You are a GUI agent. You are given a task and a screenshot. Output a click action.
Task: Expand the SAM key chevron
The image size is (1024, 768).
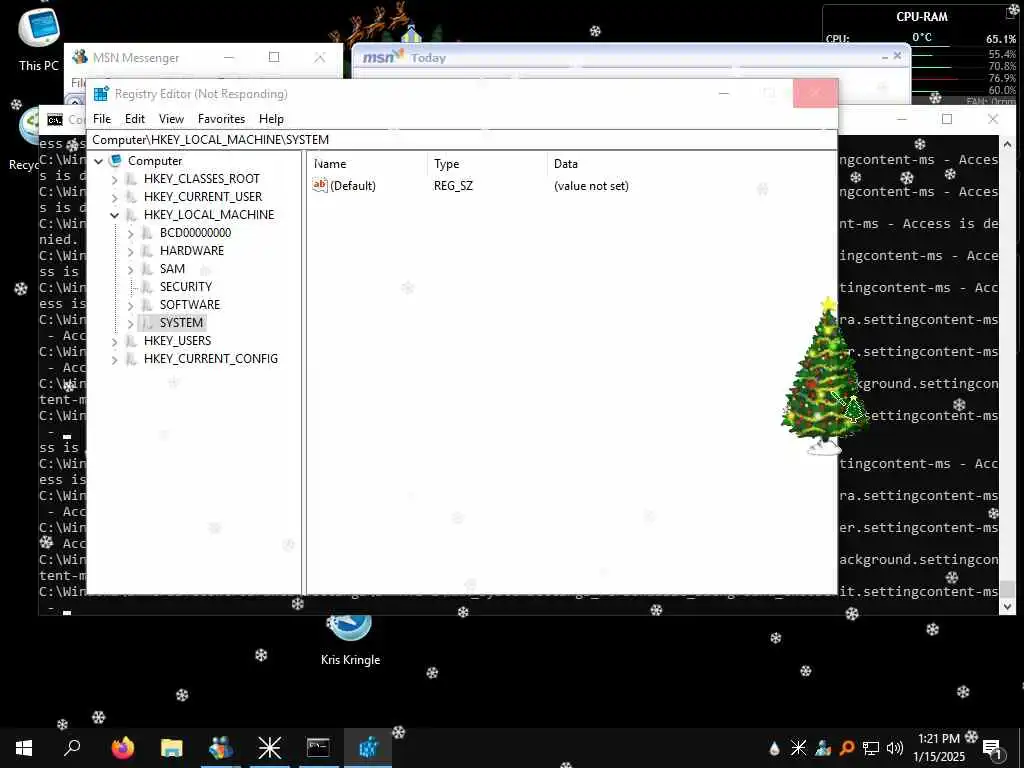tap(130, 269)
